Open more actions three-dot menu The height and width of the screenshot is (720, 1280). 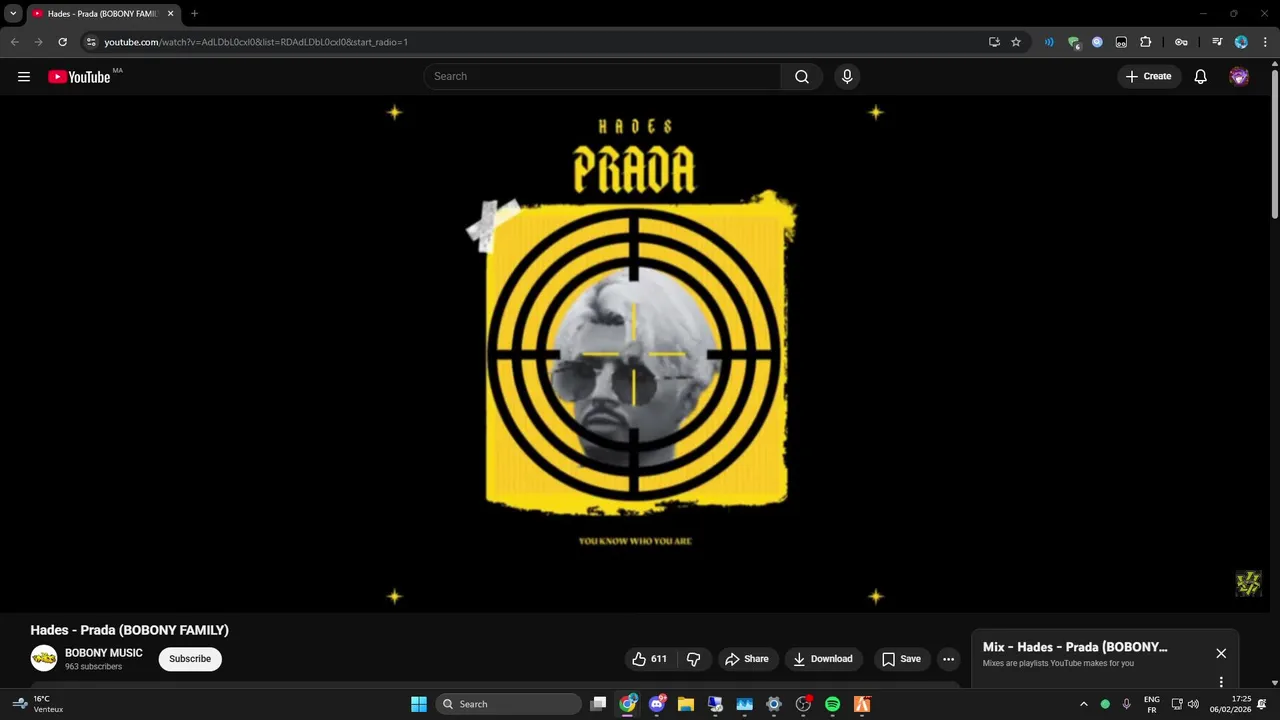point(948,659)
